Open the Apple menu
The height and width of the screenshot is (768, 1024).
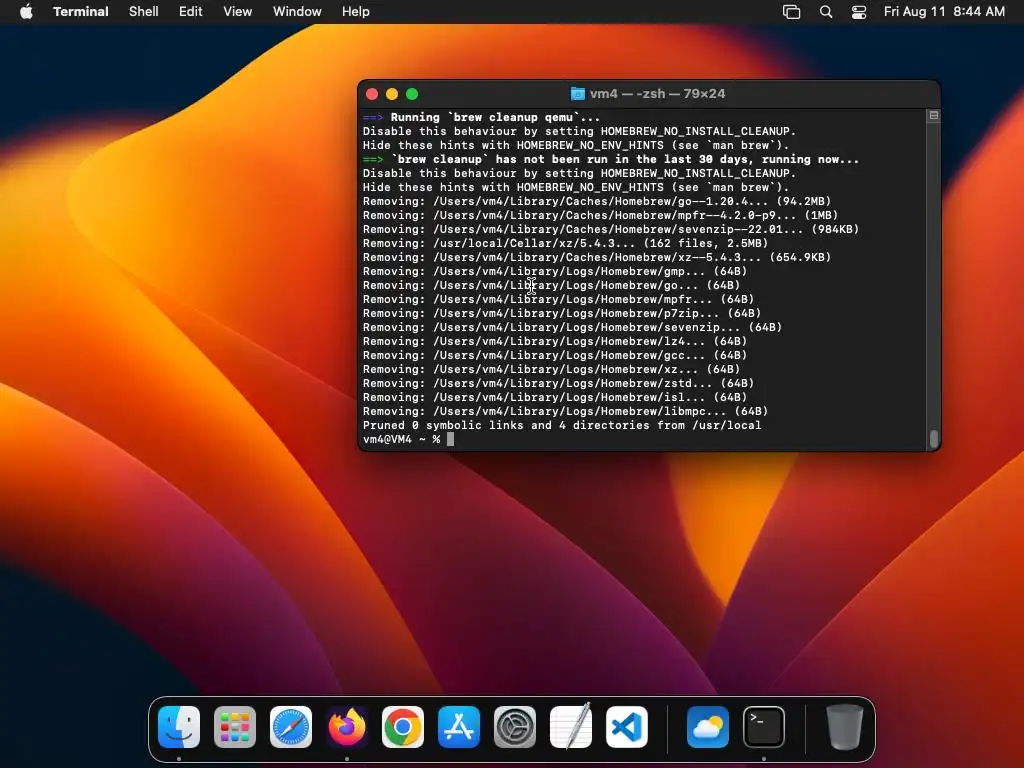click(26, 12)
